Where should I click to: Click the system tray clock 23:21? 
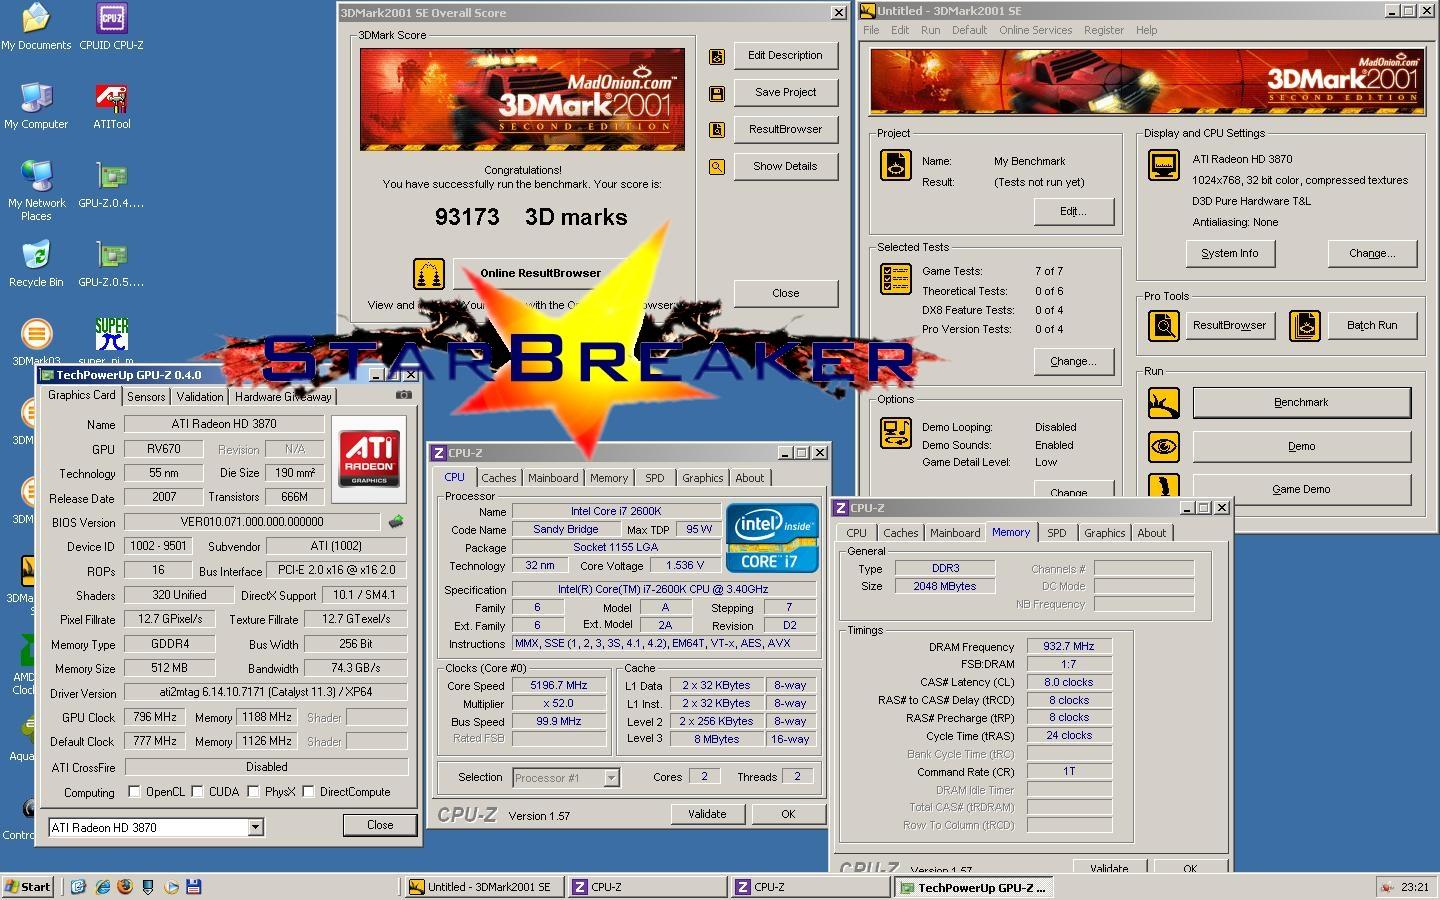[x=1414, y=887]
